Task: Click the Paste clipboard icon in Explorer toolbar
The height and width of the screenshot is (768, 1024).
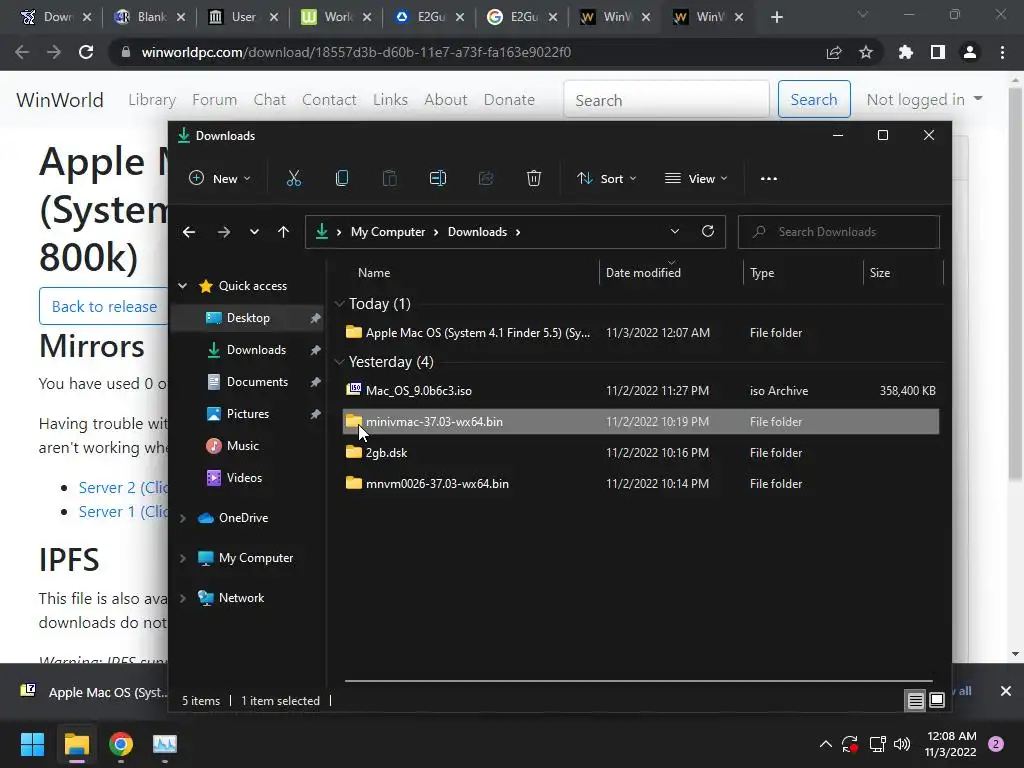Action: [x=389, y=178]
